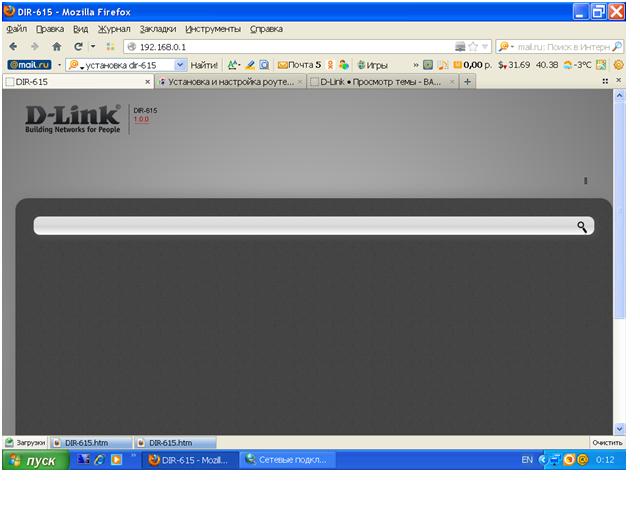
Task: Open the пуск Start button
Action: point(36,461)
